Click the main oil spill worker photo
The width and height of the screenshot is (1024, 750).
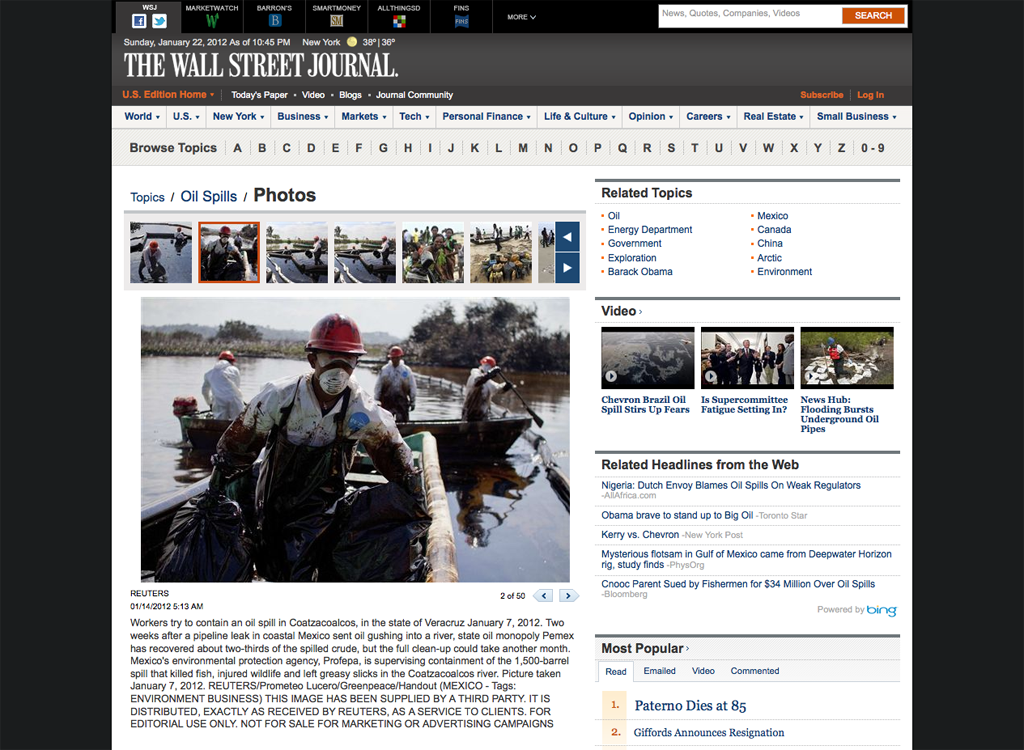pos(355,440)
